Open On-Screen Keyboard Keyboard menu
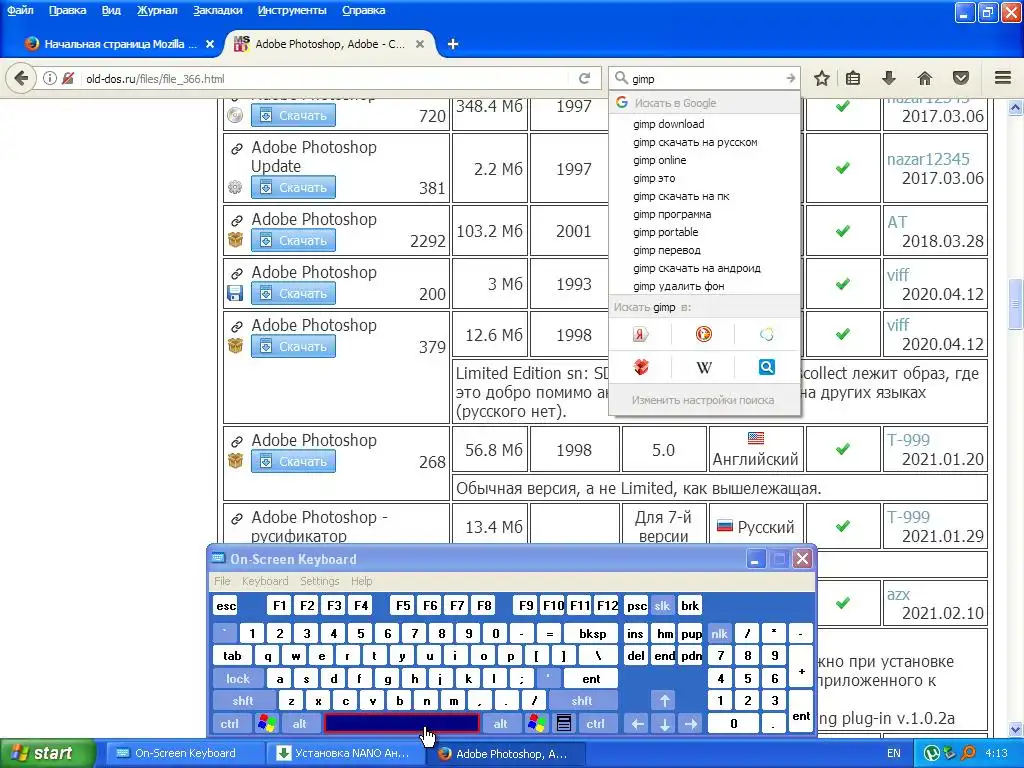This screenshot has width=1024, height=768. click(264, 581)
